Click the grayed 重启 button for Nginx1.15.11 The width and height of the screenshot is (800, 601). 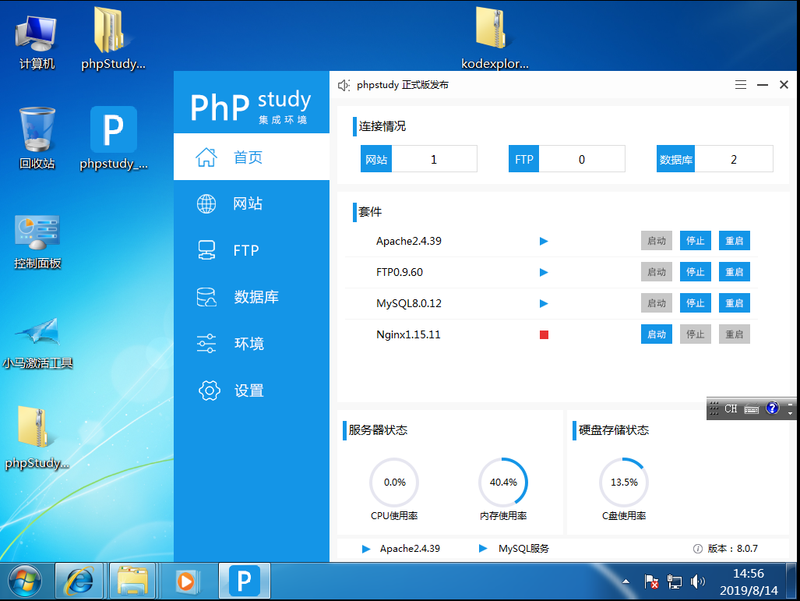point(734,334)
